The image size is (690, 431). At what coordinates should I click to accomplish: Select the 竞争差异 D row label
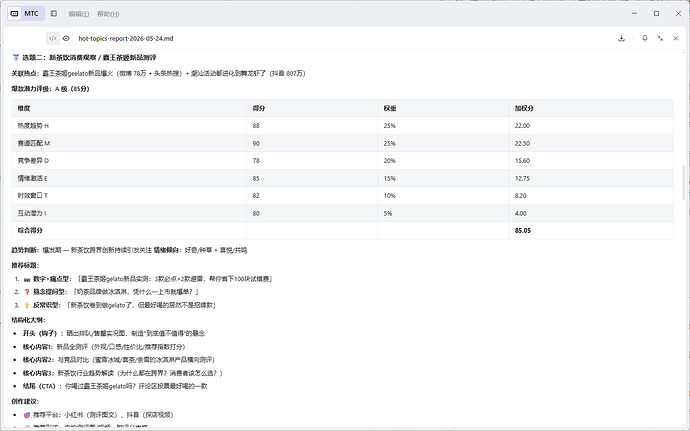point(33,161)
